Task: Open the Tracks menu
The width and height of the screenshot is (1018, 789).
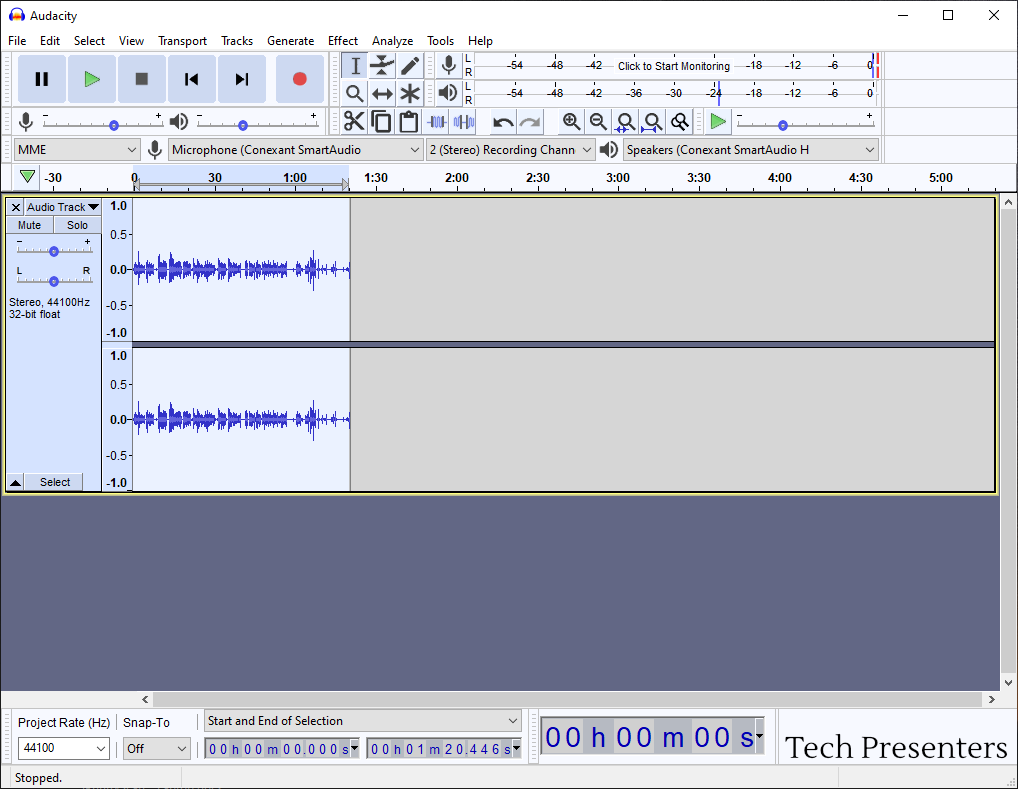Action: [x=237, y=41]
